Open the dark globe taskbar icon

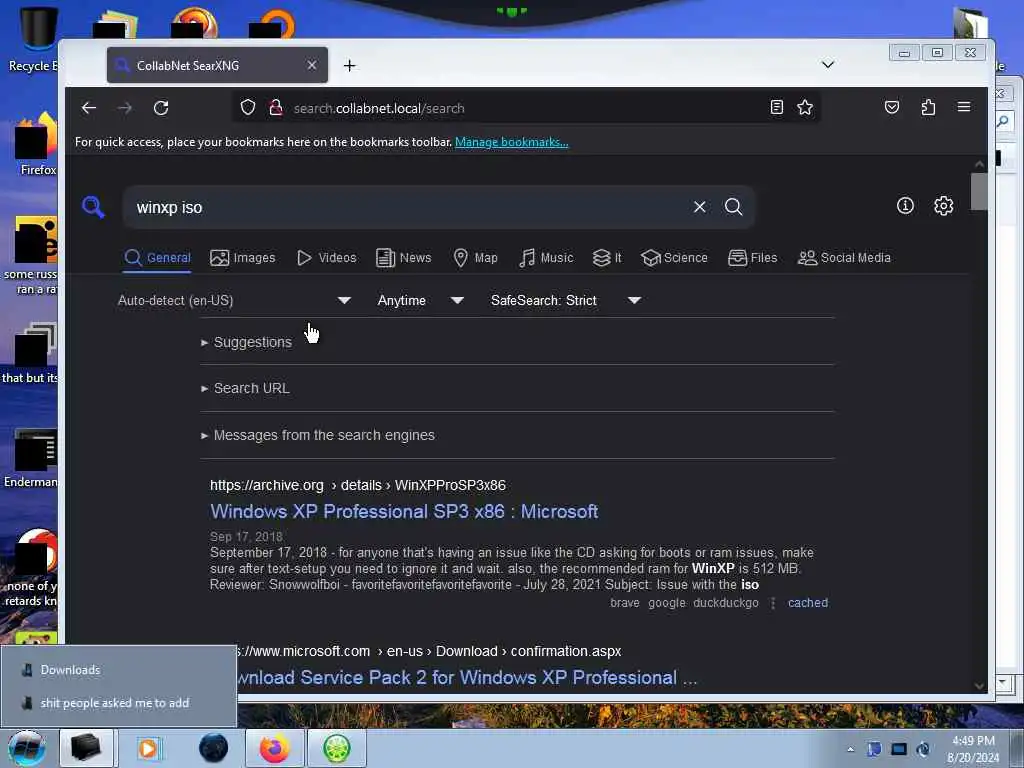coord(214,748)
